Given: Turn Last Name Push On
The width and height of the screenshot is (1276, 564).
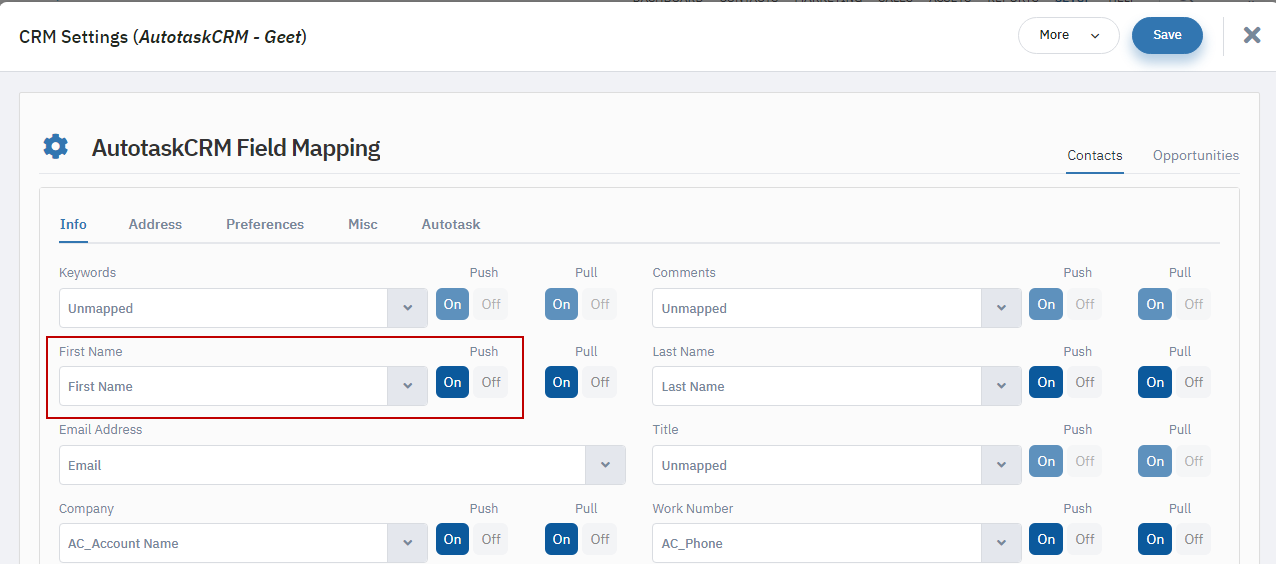Looking at the screenshot, I should coord(1046,382).
